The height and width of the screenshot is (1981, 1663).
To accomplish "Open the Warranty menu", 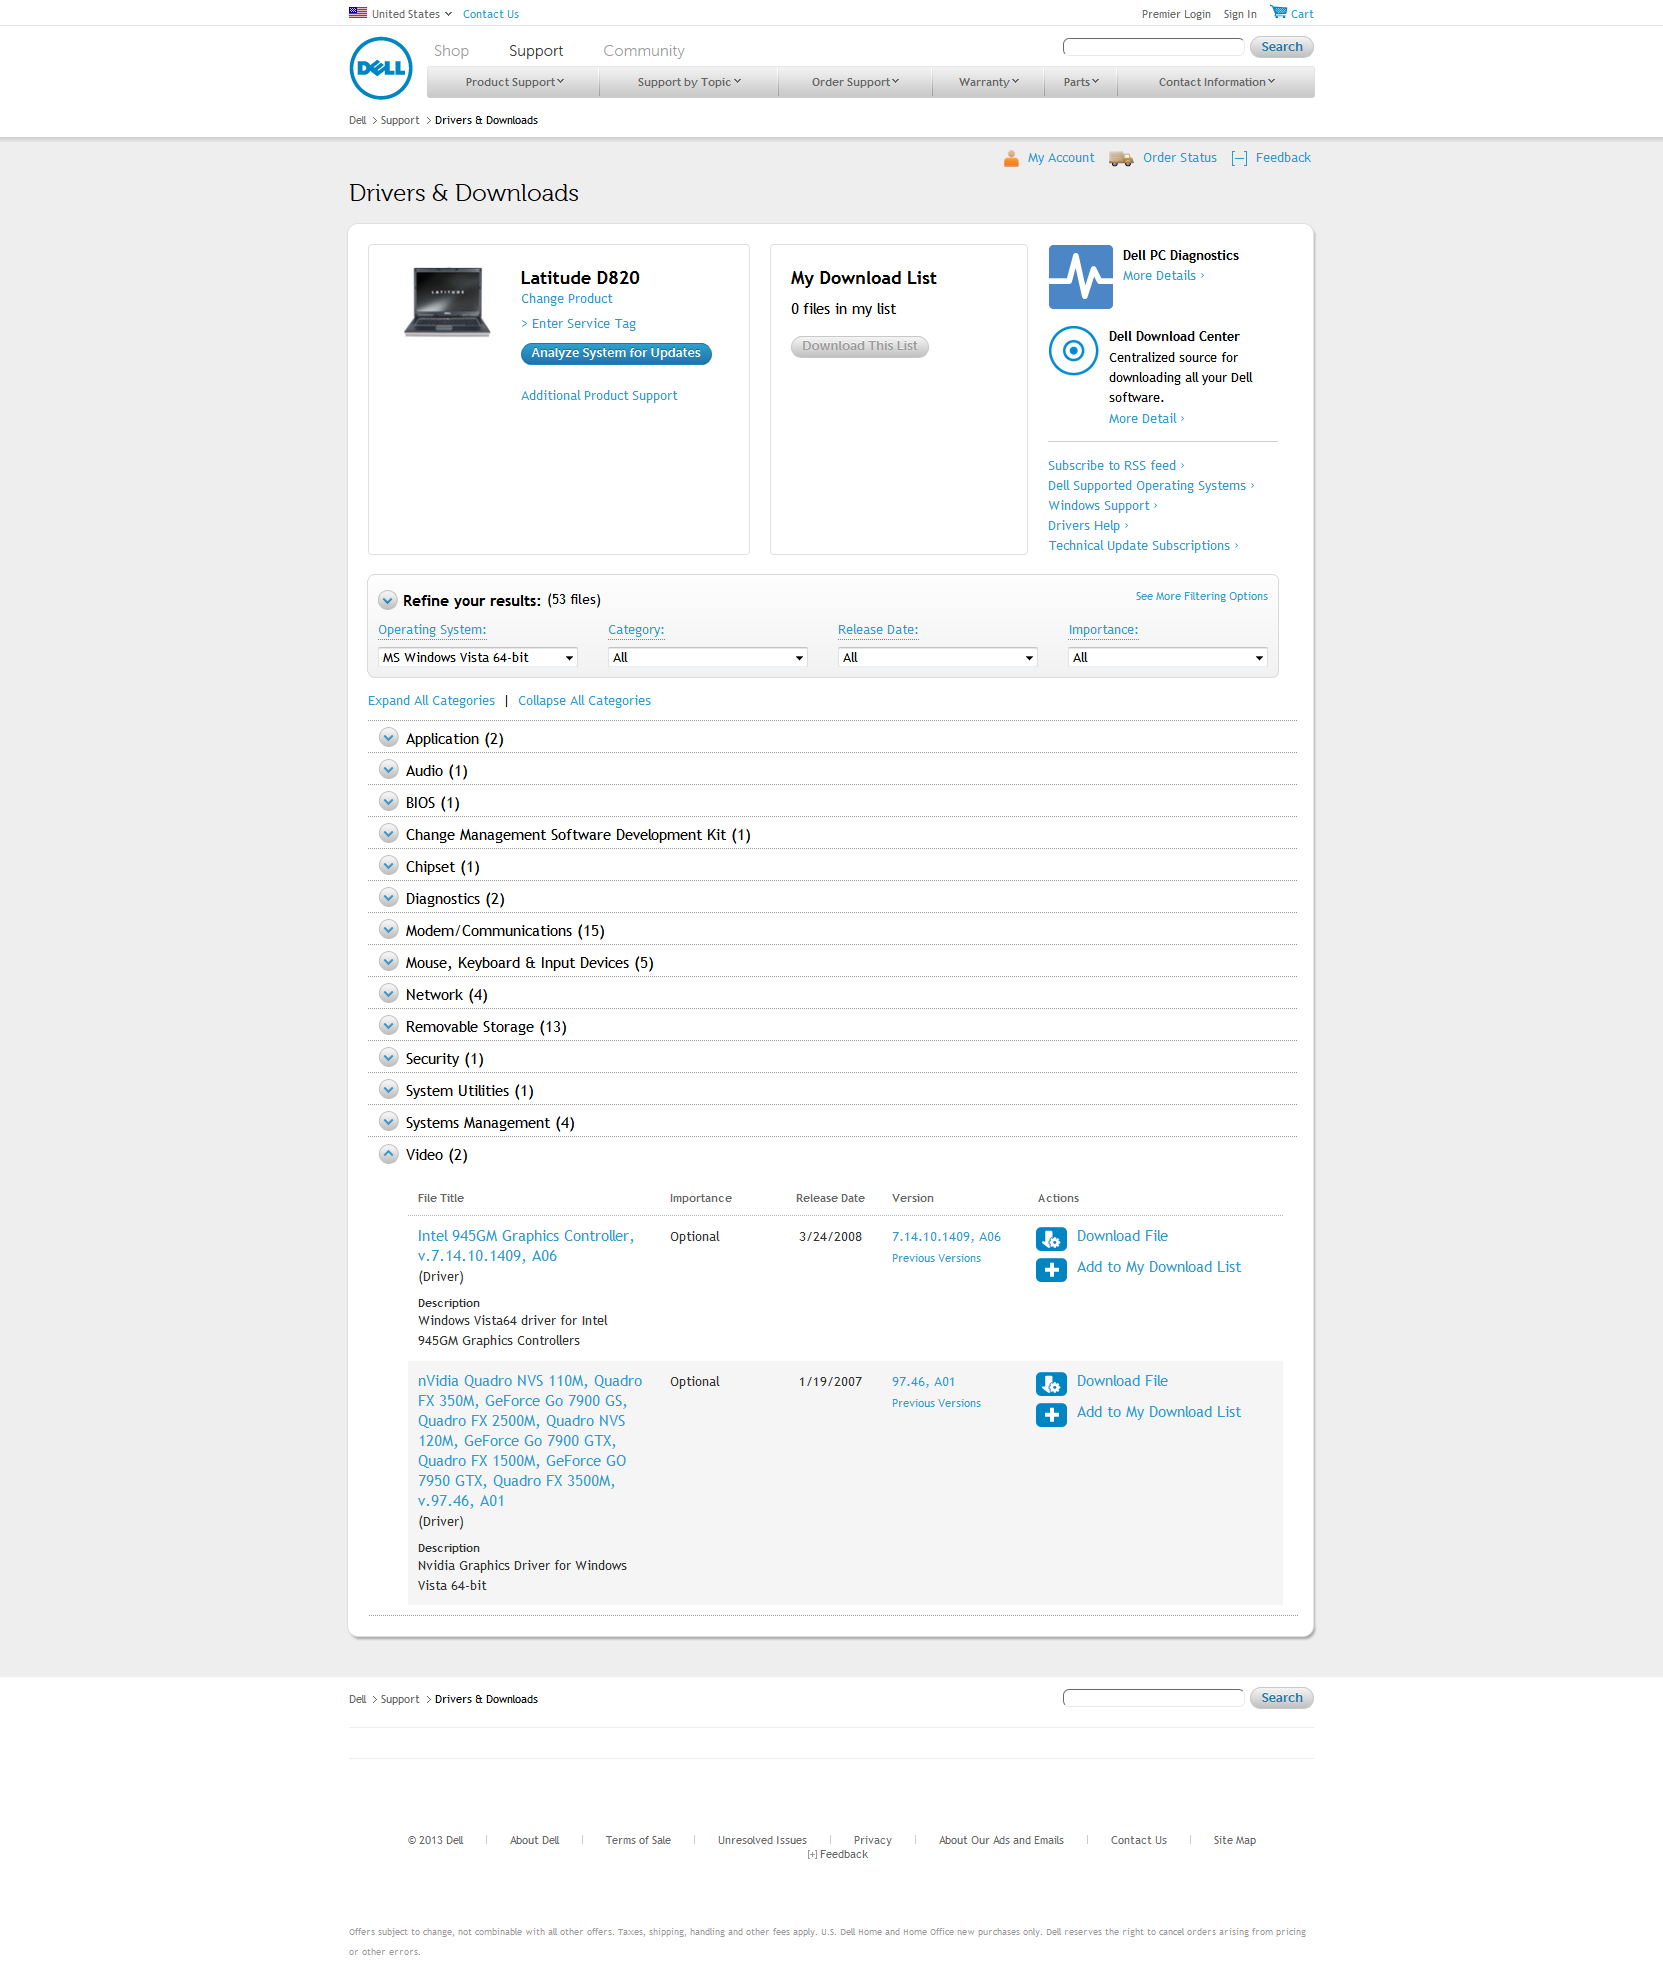I will (x=989, y=82).
